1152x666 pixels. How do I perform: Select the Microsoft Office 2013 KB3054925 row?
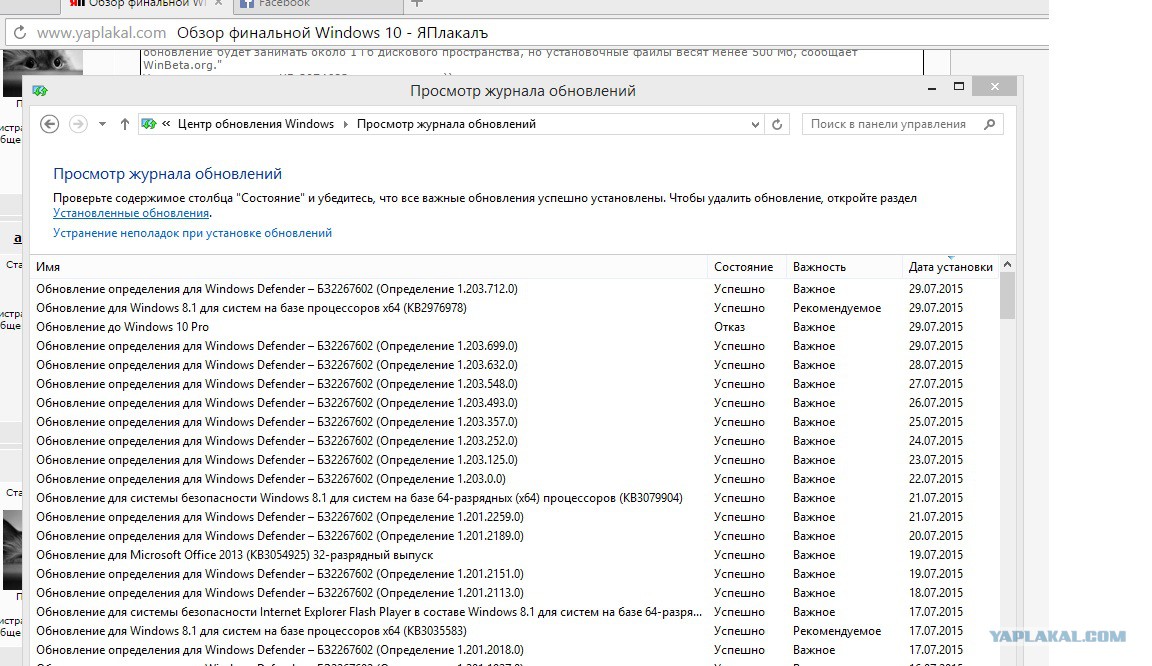514,556
